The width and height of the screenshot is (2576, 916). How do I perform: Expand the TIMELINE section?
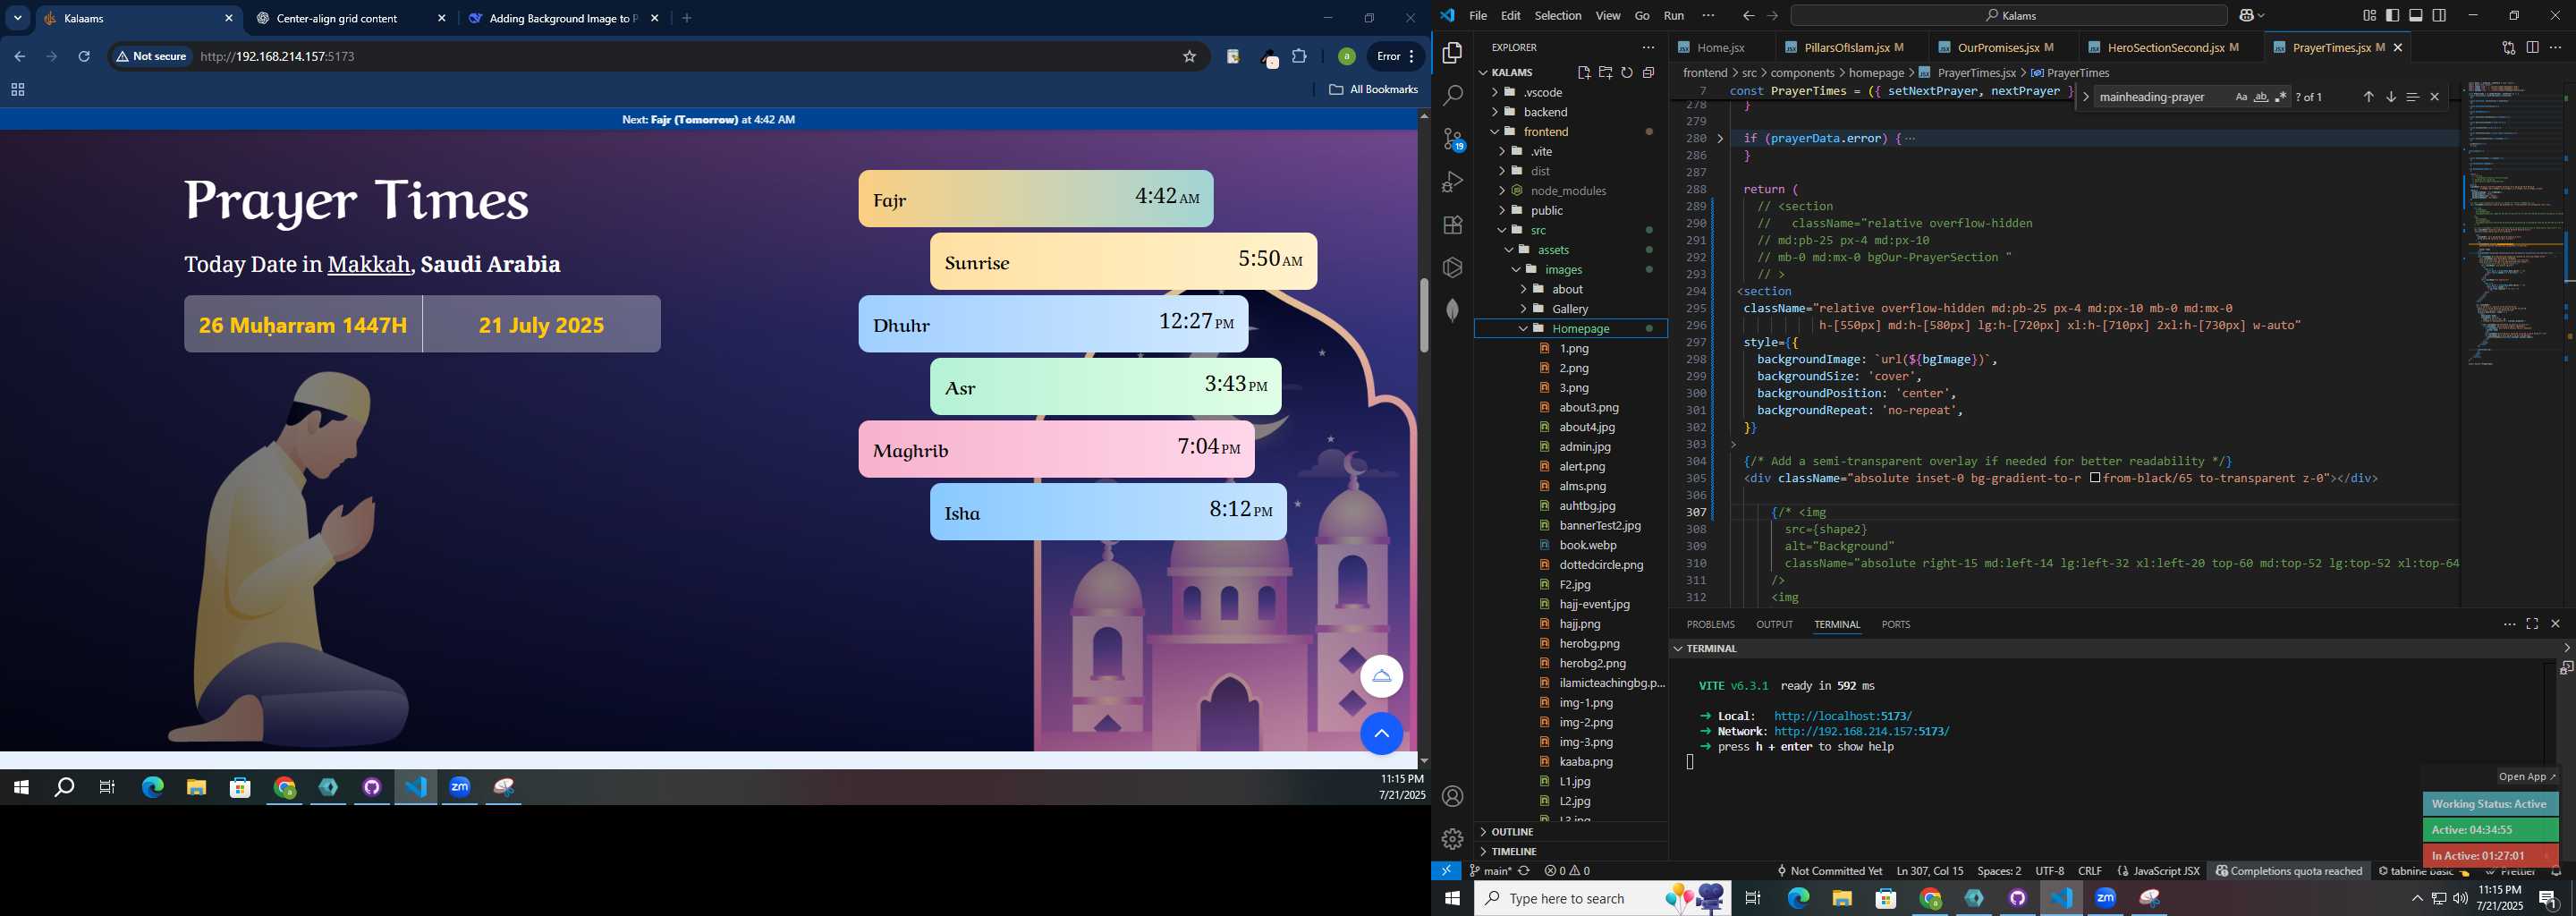[x=1571, y=852]
